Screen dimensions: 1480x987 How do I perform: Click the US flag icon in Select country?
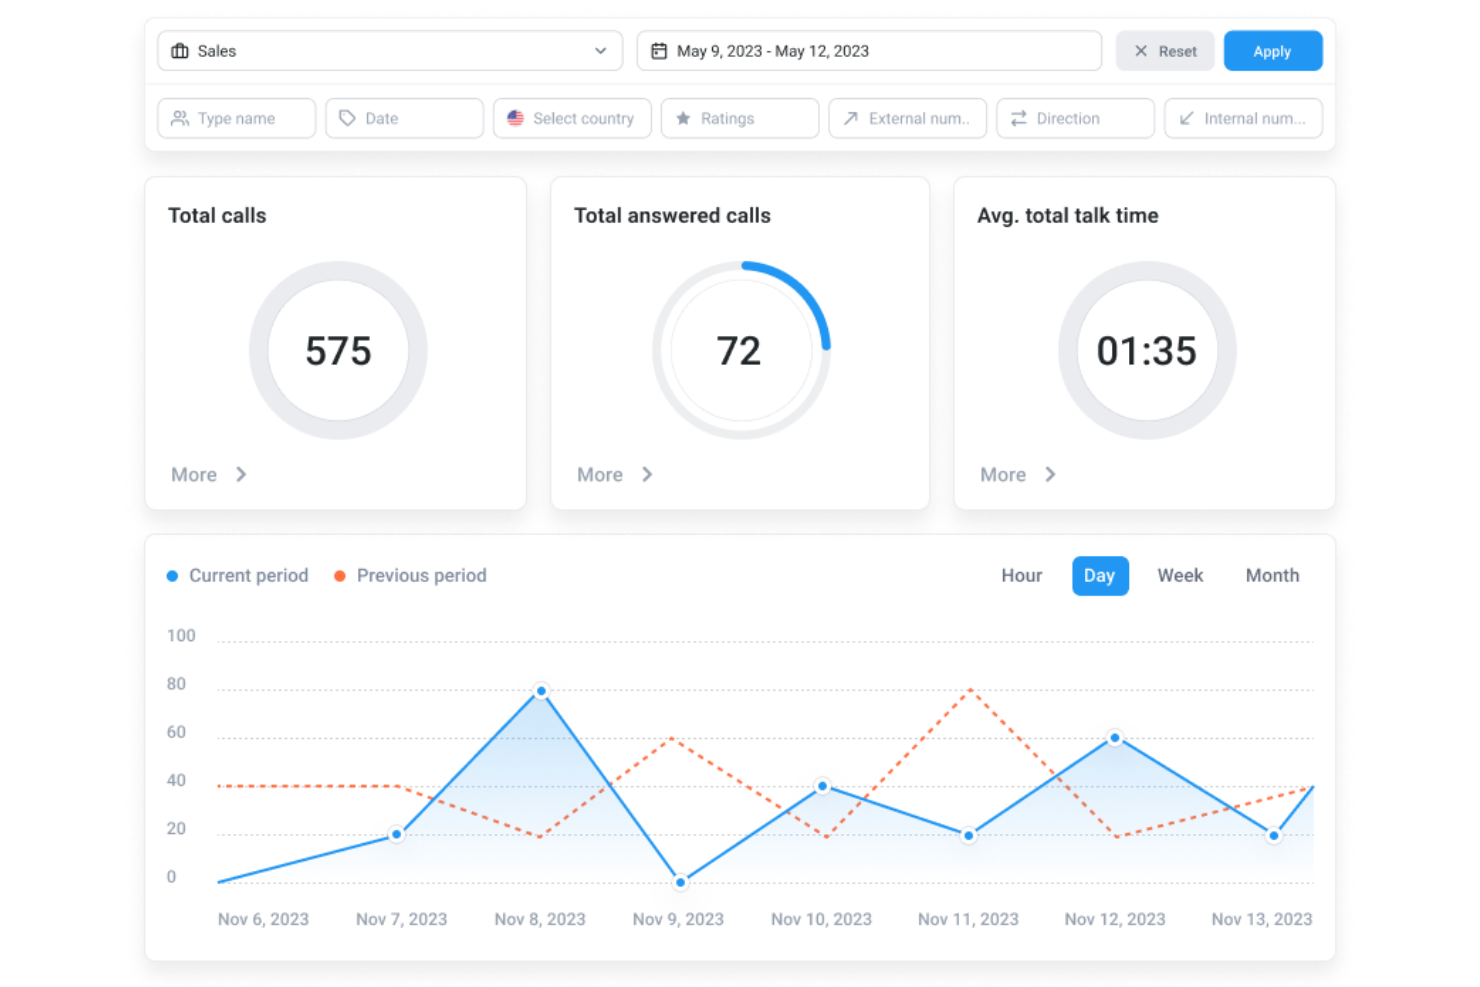point(516,118)
